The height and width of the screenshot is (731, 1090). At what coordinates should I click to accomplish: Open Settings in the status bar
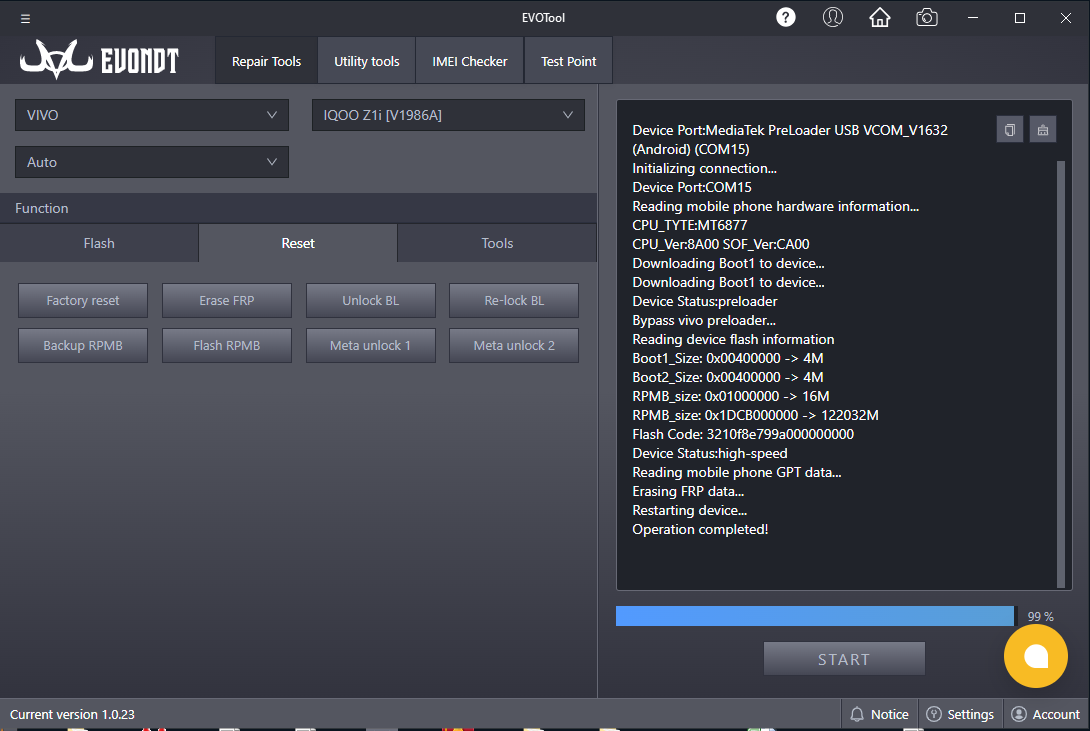click(x=961, y=714)
